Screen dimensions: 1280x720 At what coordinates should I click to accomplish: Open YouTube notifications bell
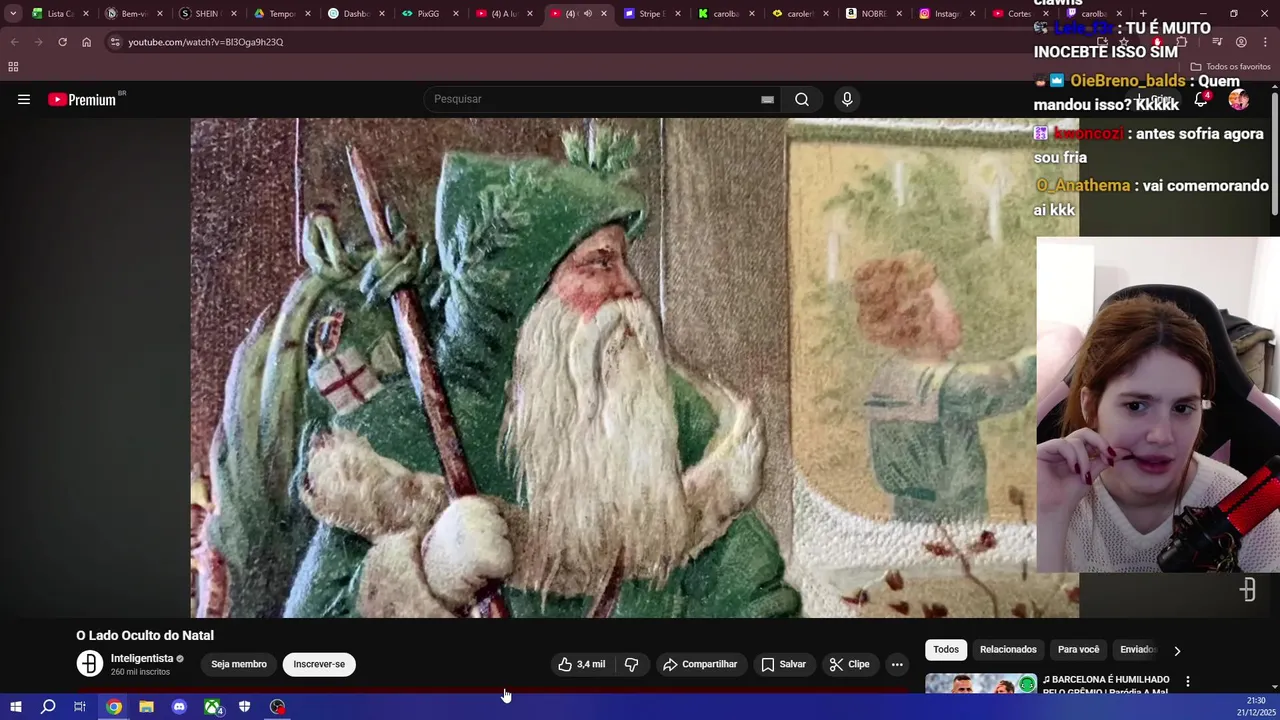click(x=1201, y=99)
